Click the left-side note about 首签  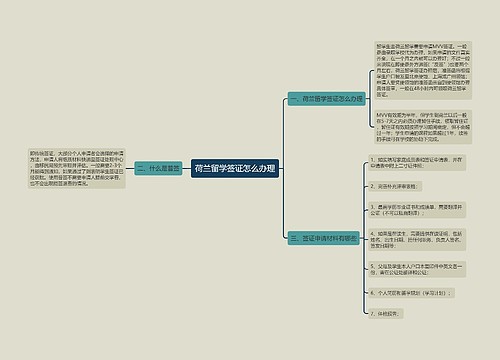click(77, 168)
